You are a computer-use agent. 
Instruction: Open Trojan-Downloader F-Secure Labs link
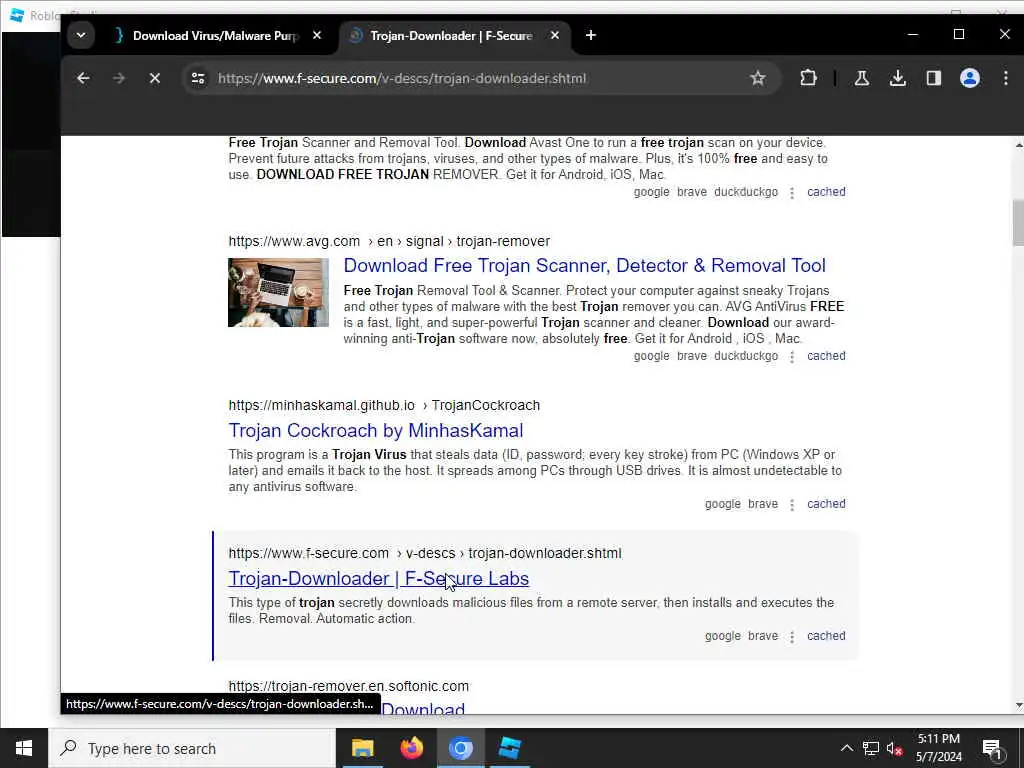pyautogui.click(x=379, y=579)
